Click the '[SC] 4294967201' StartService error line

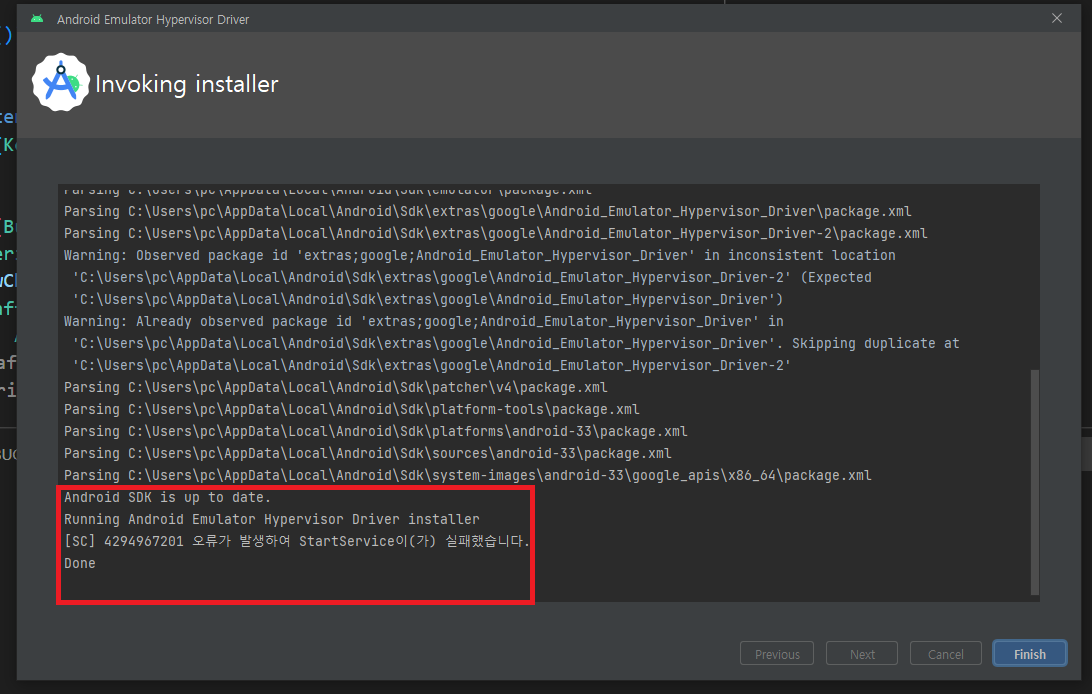click(x=297, y=541)
